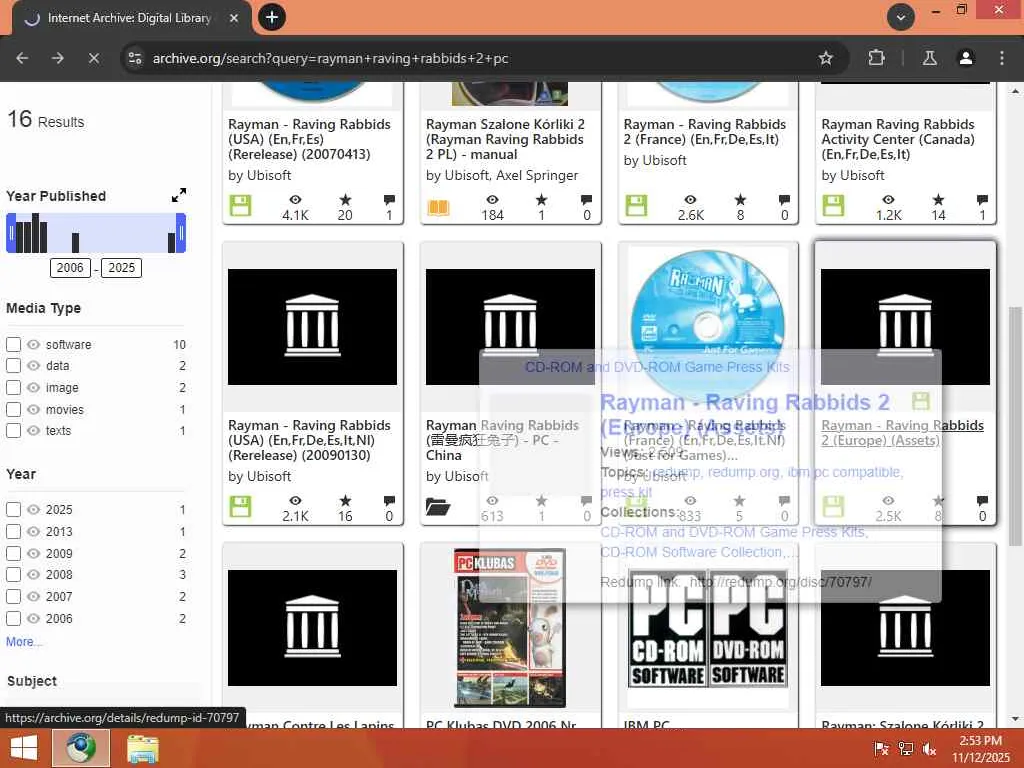The height and width of the screenshot is (768, 1024).
Task: Click software floppy icon on 20070413 card
Action: pos(240,206)
